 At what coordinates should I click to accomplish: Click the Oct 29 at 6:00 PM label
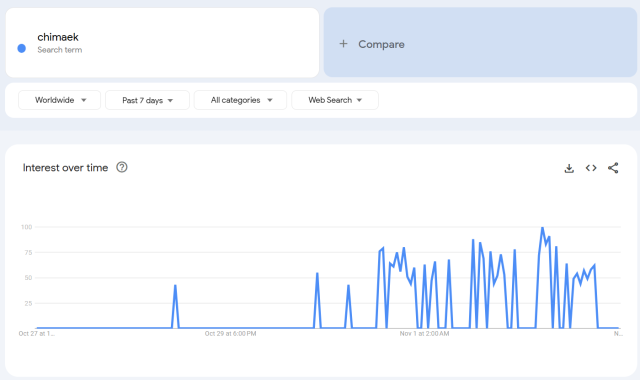(231, 333)
